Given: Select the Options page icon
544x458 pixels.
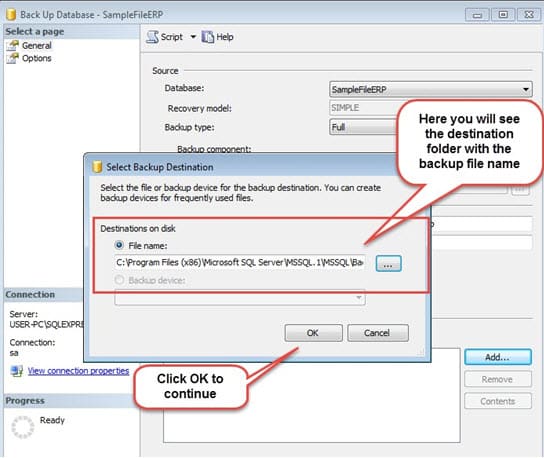Looking at the screenshot, I should click(x=12, y=58).
